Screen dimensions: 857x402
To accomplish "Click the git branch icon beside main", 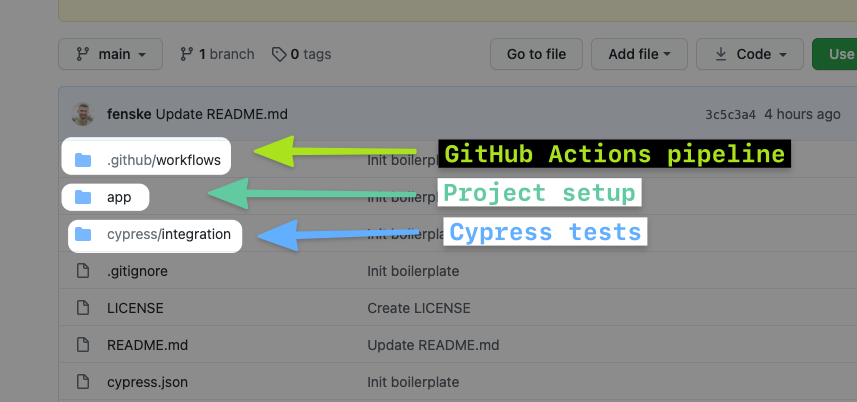I will pyautogui.click(x=83, y=54).
